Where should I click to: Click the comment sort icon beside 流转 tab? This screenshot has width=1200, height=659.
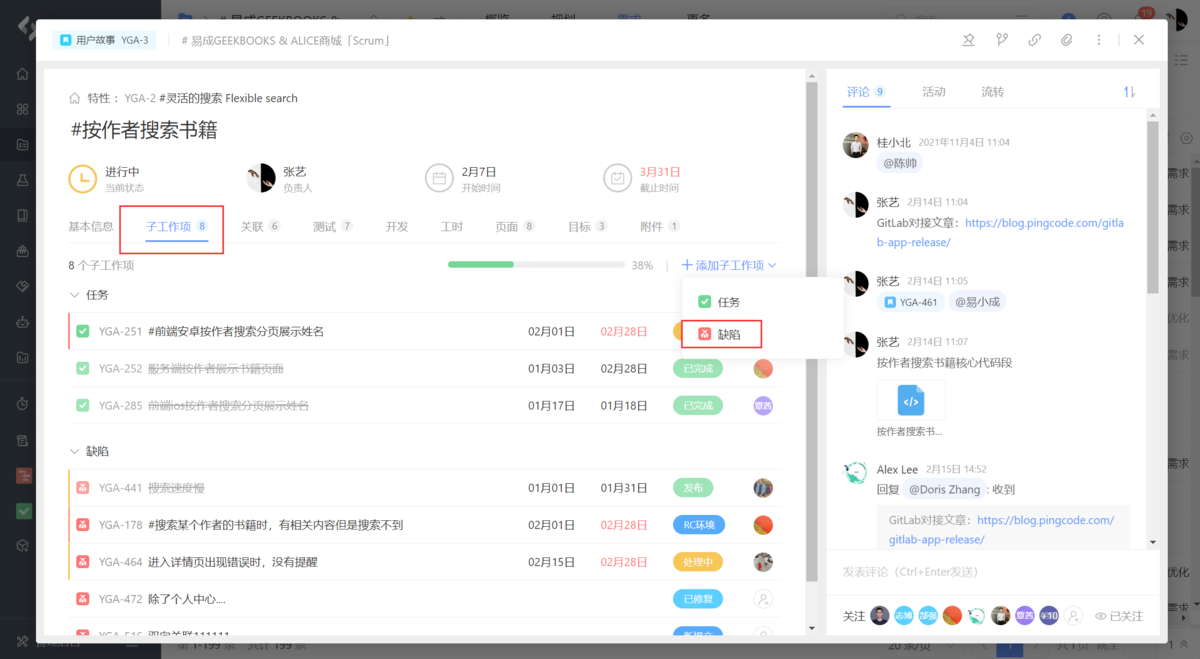pos(1129,91)
